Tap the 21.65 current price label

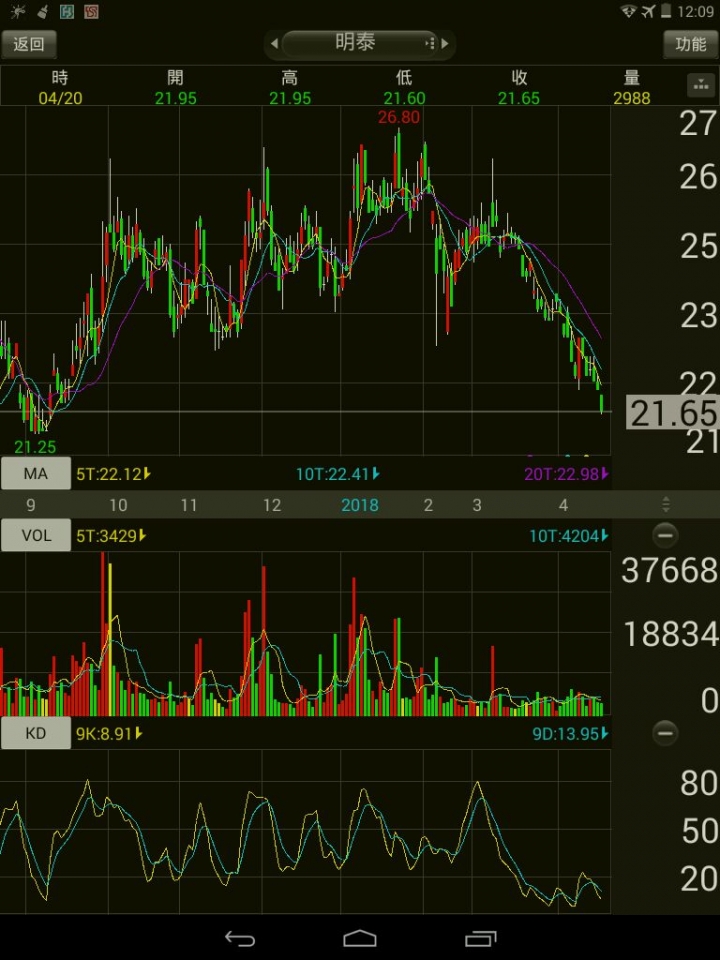coord(672,413)
